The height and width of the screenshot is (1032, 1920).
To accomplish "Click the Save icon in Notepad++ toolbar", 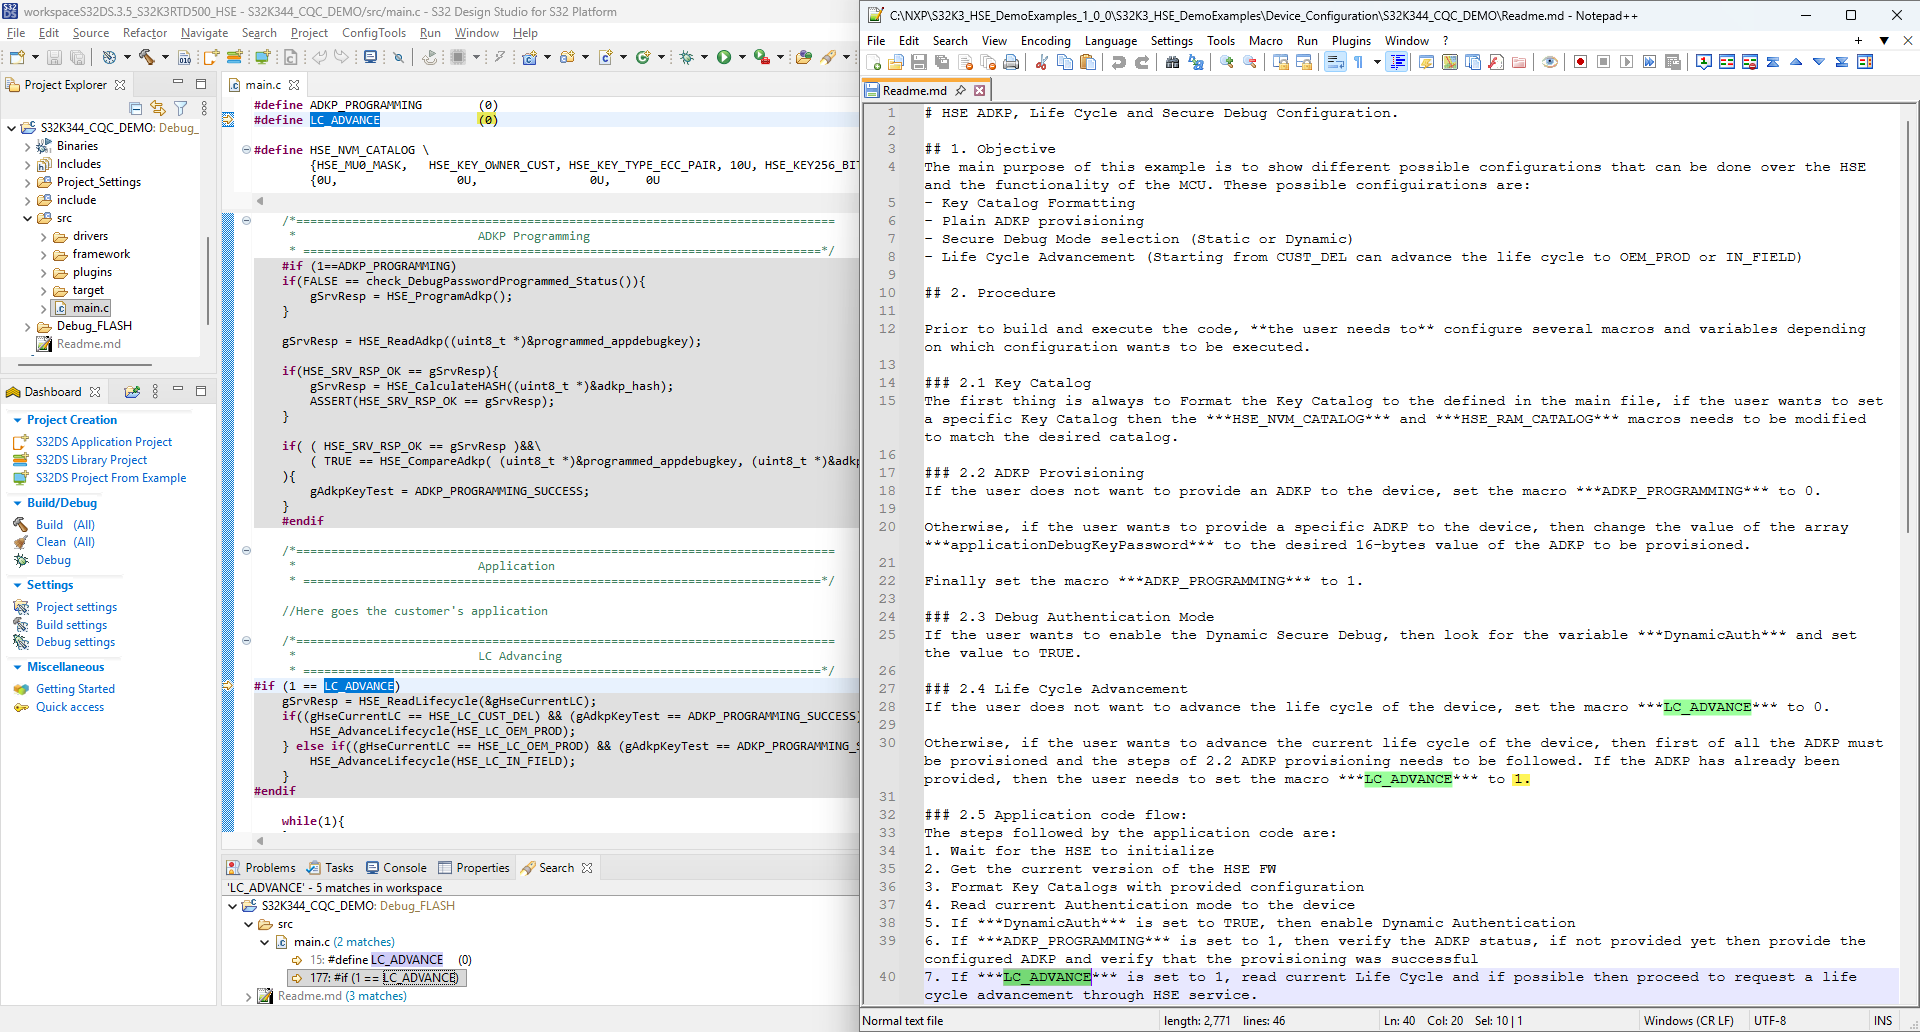I will coord(918,62).
